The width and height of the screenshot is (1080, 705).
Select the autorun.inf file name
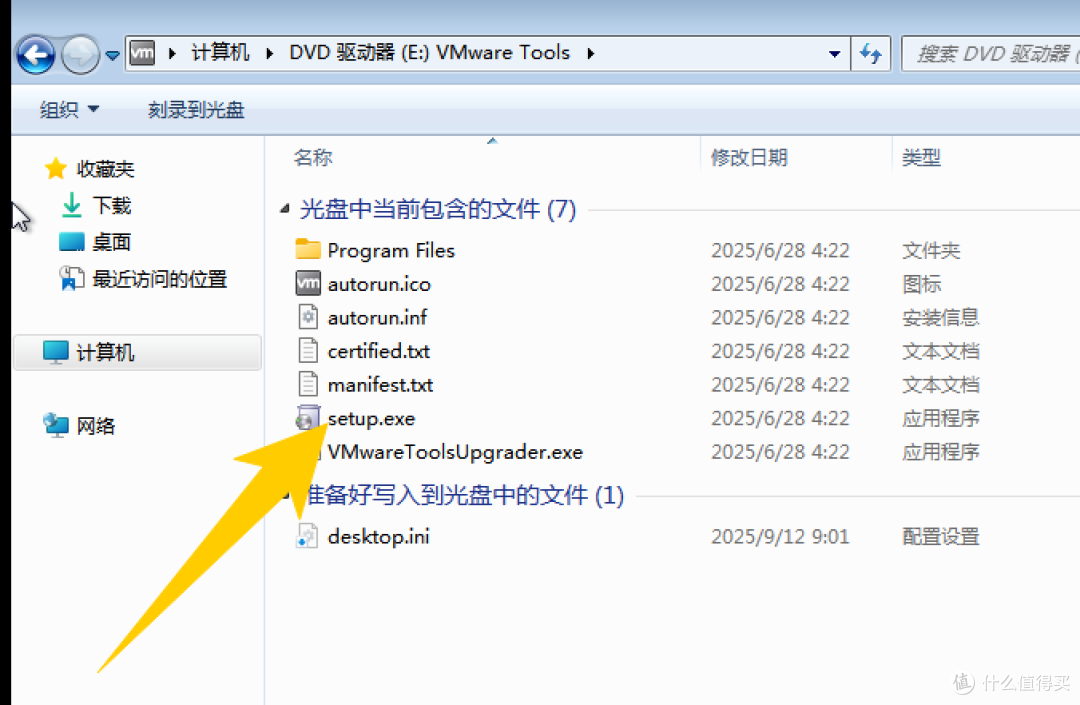(x=377, y=318)
